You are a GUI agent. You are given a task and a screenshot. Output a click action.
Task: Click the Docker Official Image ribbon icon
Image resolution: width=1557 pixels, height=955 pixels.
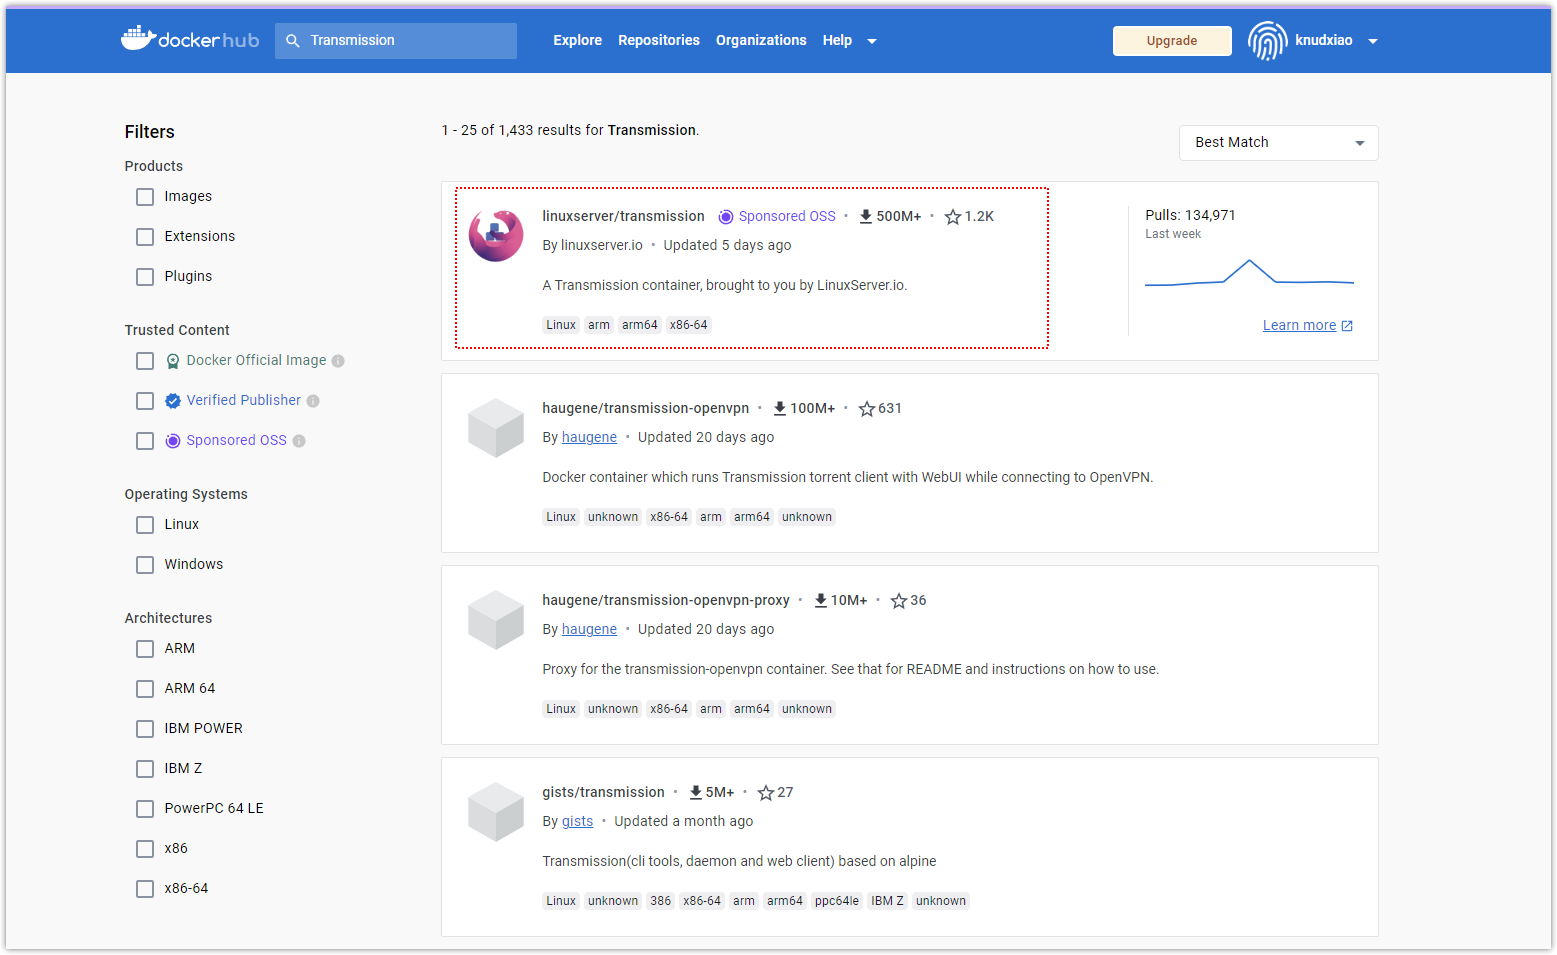click(173, 361)
